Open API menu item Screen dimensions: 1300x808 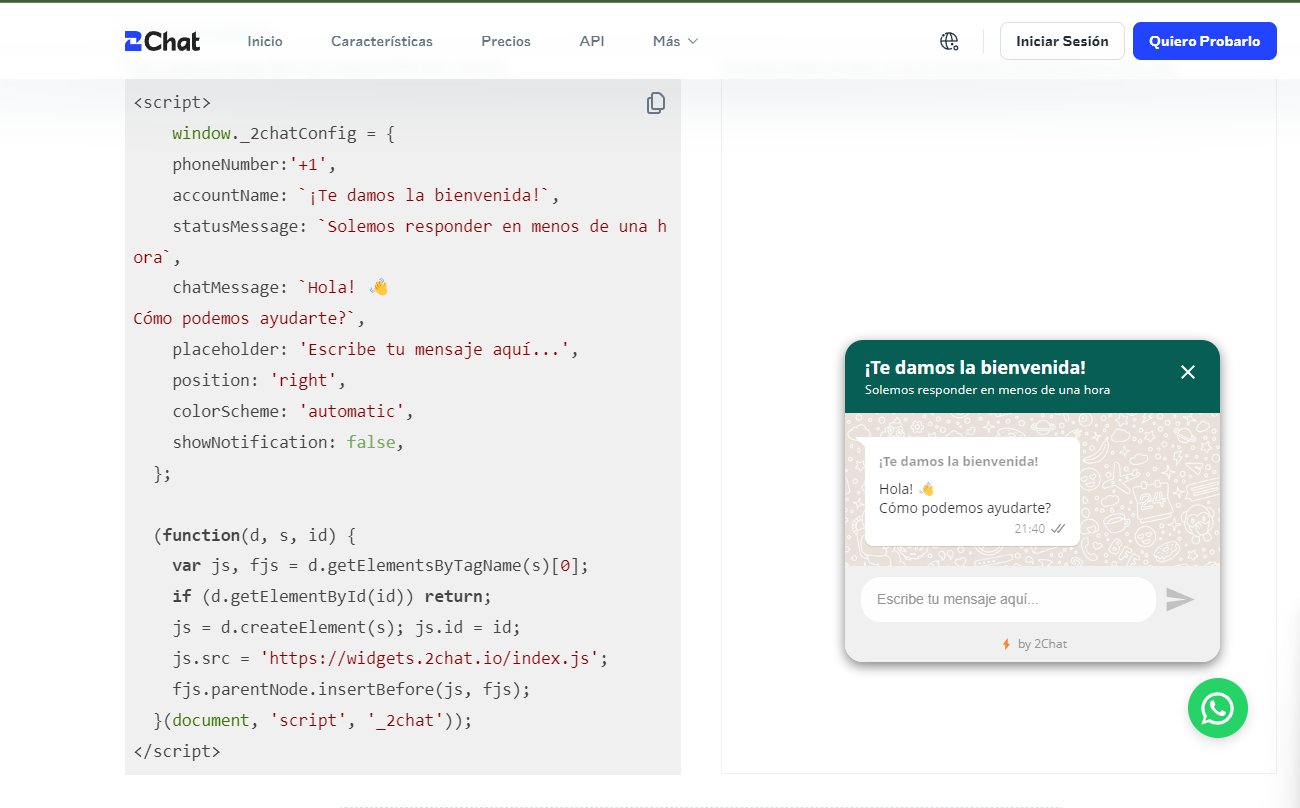click(x=592, y=41)
